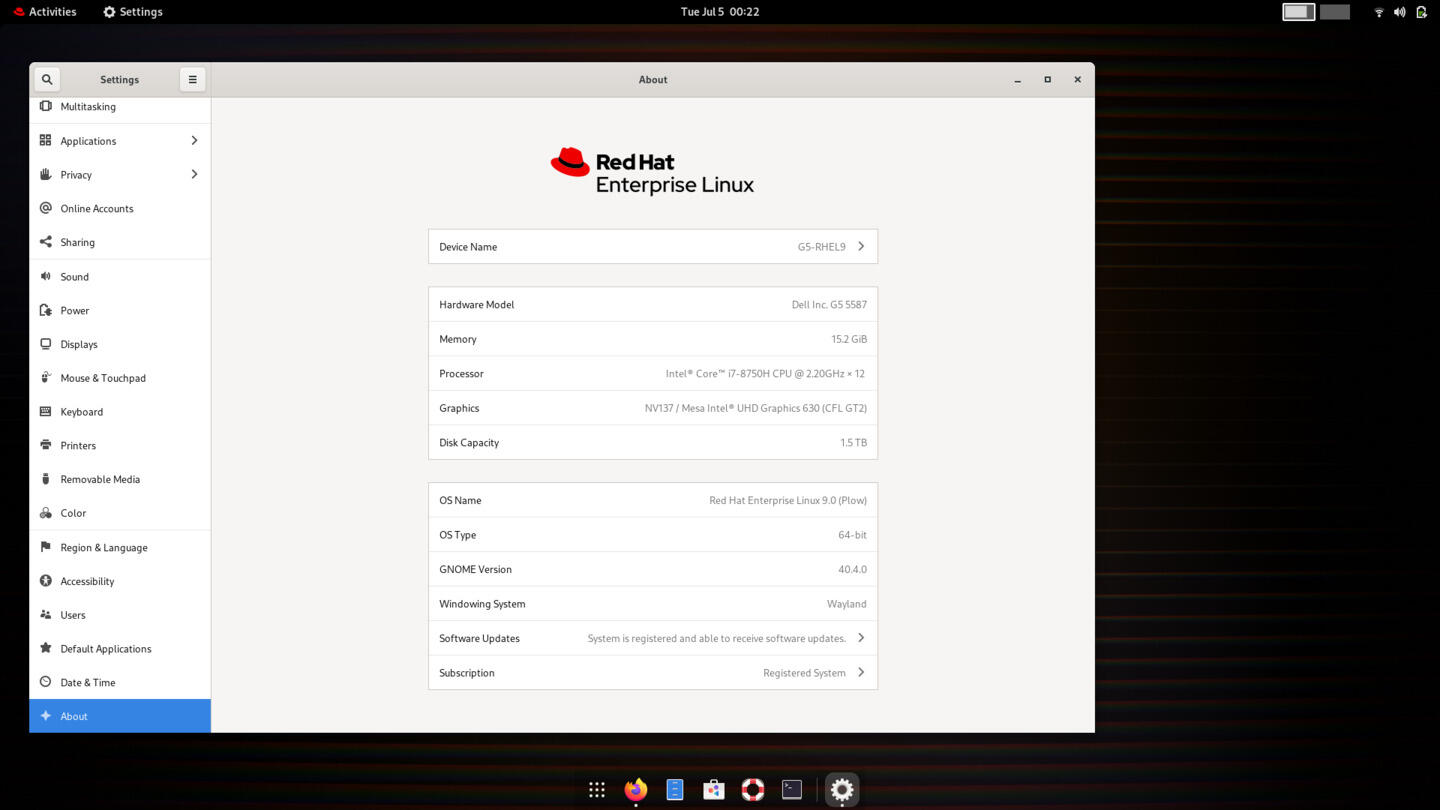This screenshot has height=810, width=1440.
Task: Click the Displays monitor icon
Action: tap(45, 344)
